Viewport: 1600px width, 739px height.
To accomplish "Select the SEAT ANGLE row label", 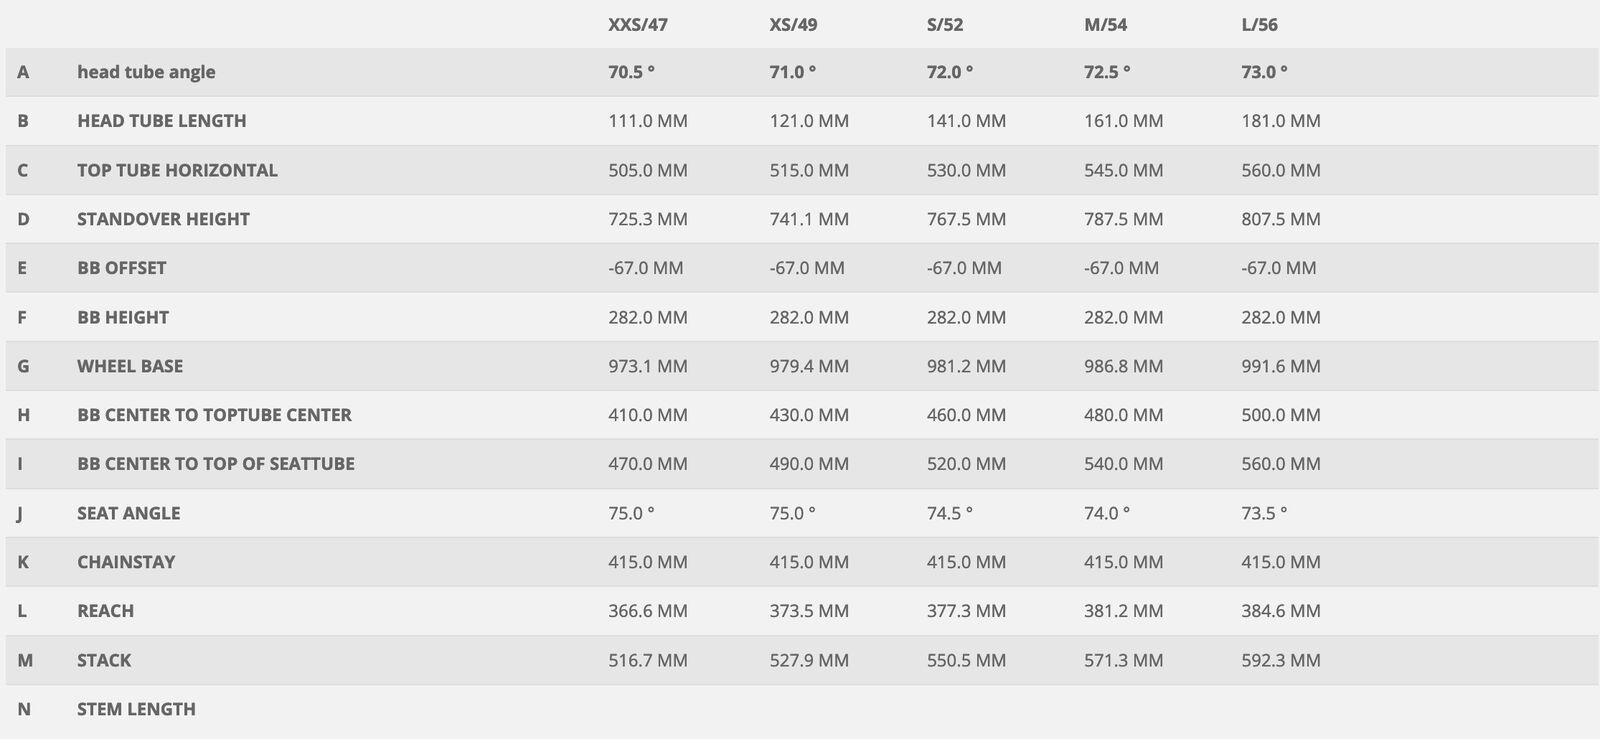I will (x=128, y=513).
